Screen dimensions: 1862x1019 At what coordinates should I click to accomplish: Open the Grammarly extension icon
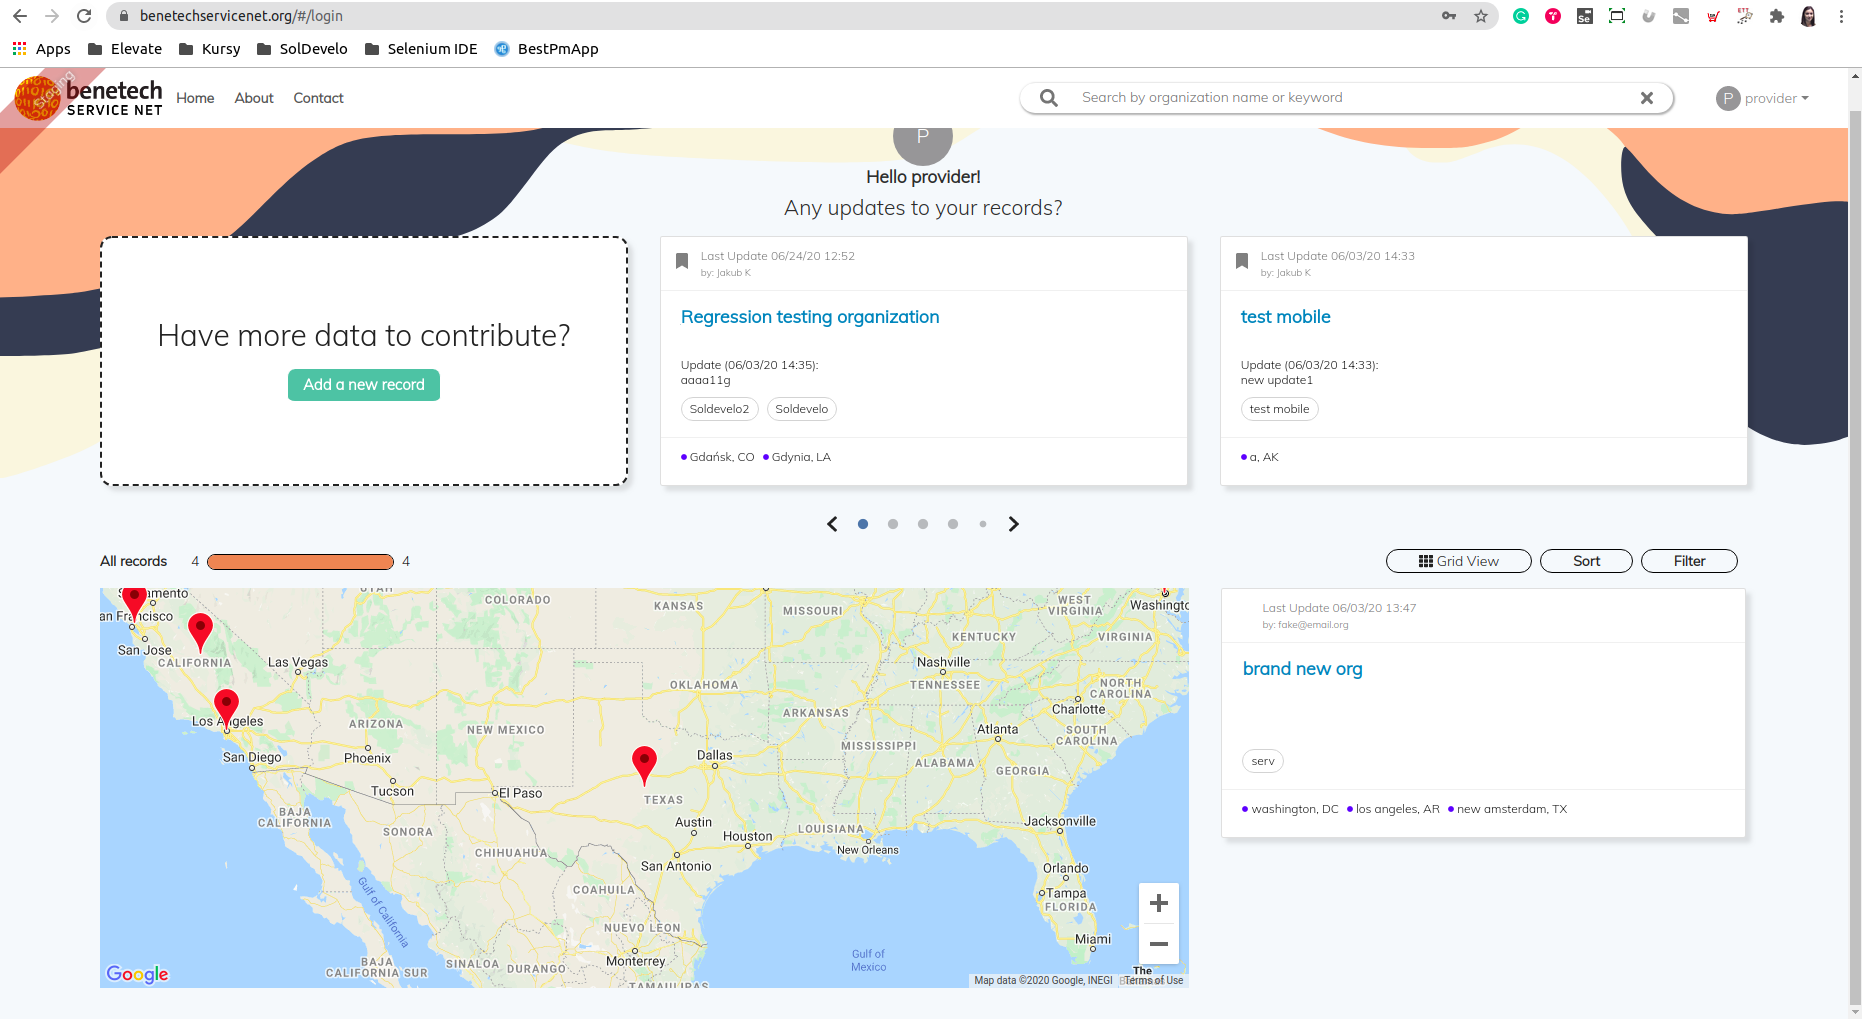coord(1520,16)
